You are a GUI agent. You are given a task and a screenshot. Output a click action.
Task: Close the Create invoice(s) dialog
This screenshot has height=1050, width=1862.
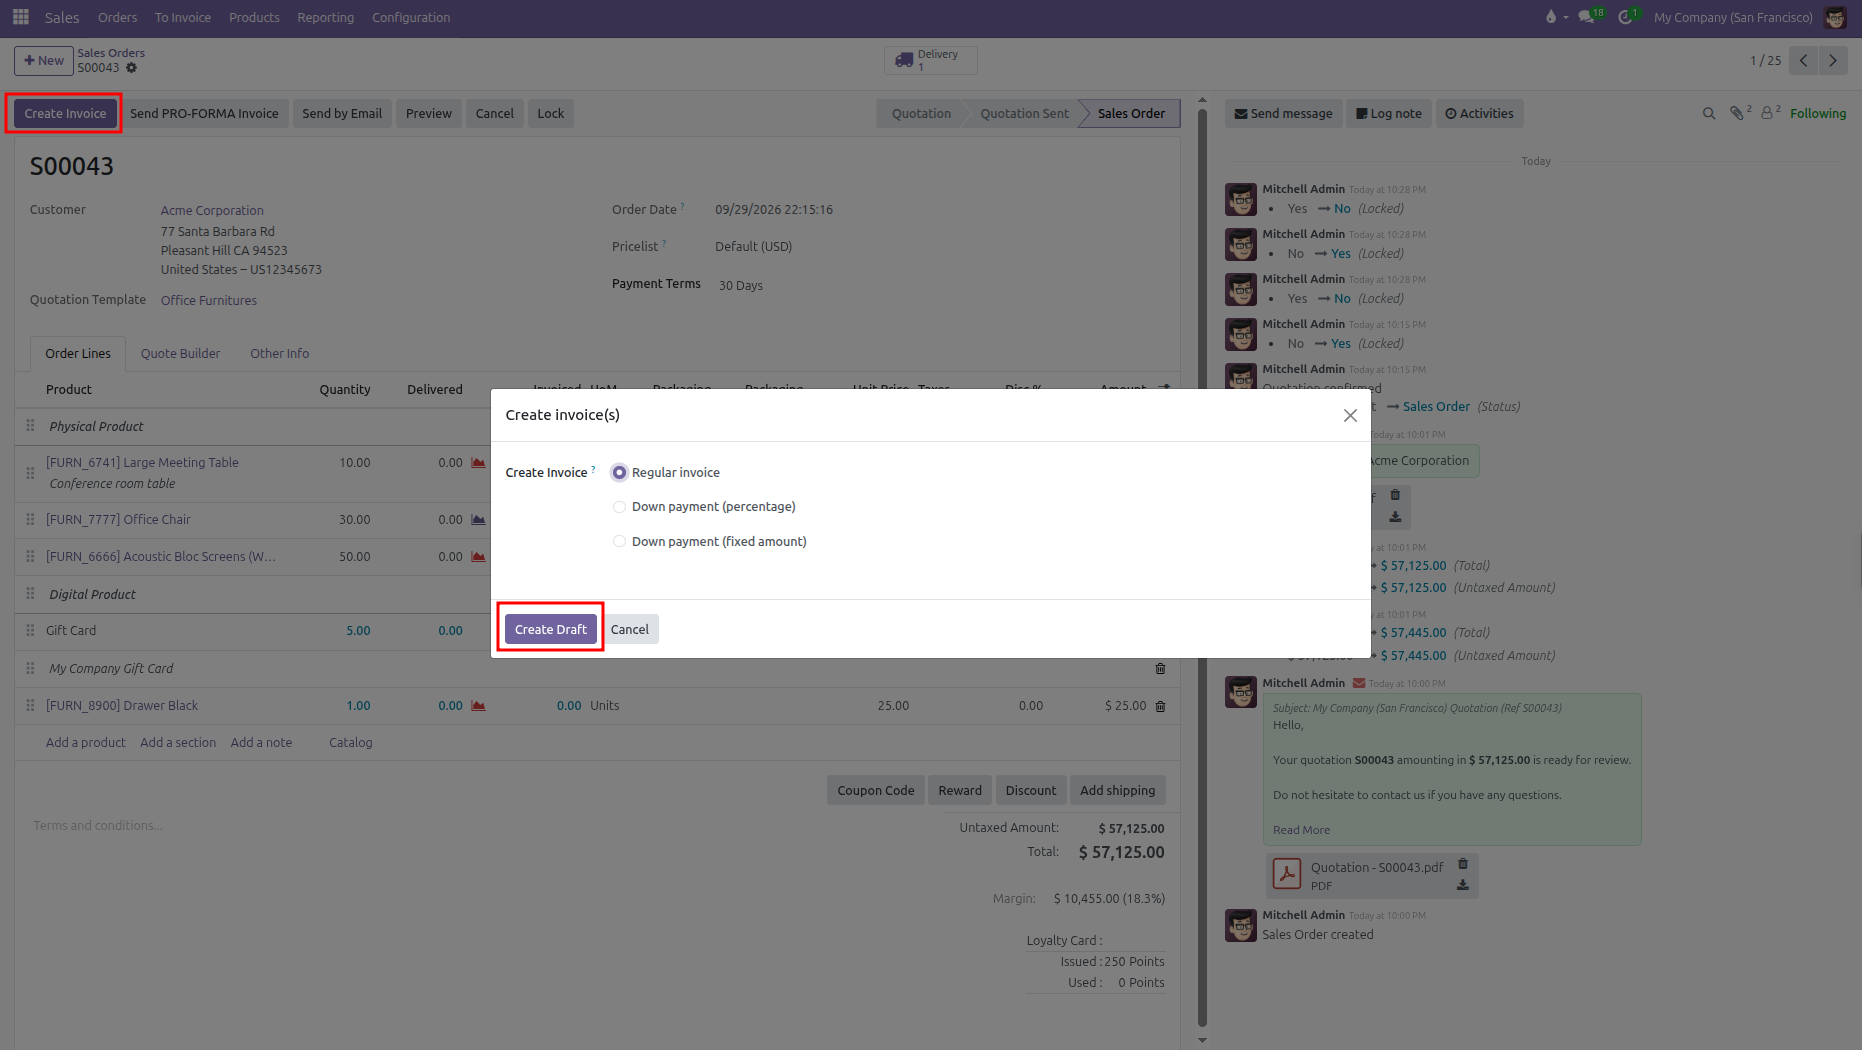click(1350, 415)
